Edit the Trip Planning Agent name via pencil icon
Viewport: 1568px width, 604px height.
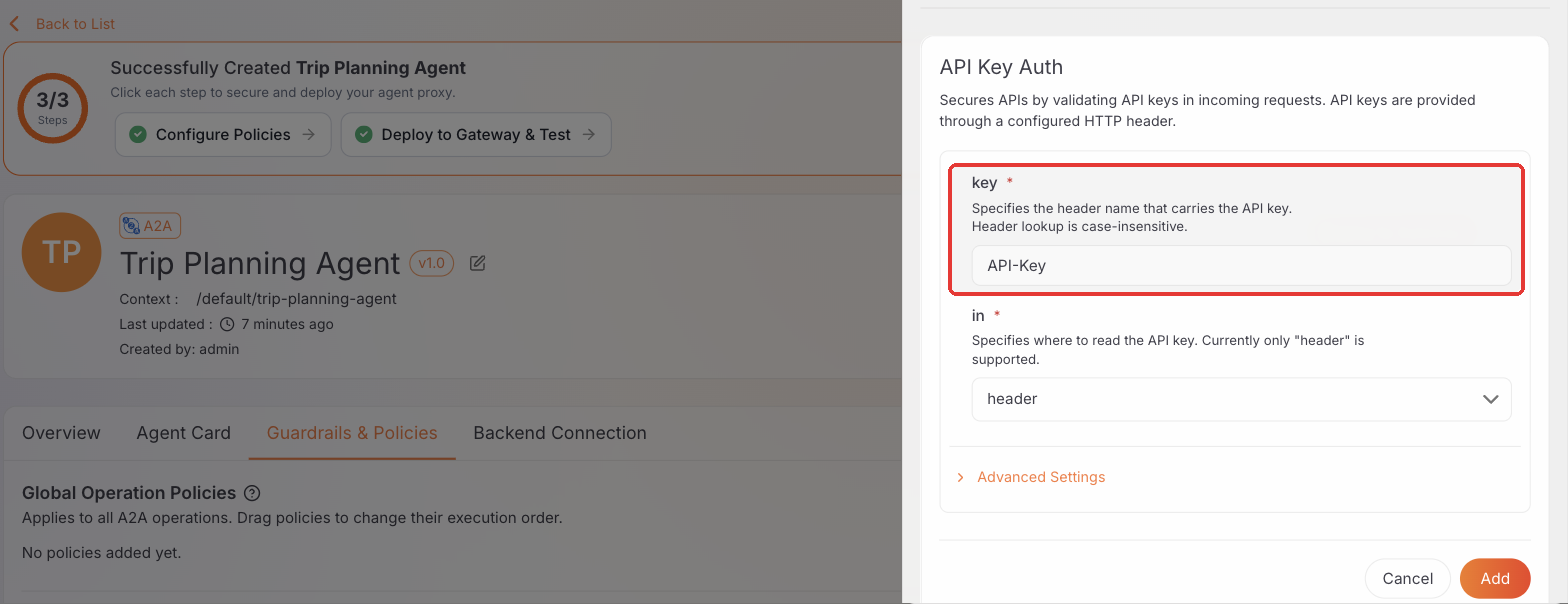(x=478, y=263)
